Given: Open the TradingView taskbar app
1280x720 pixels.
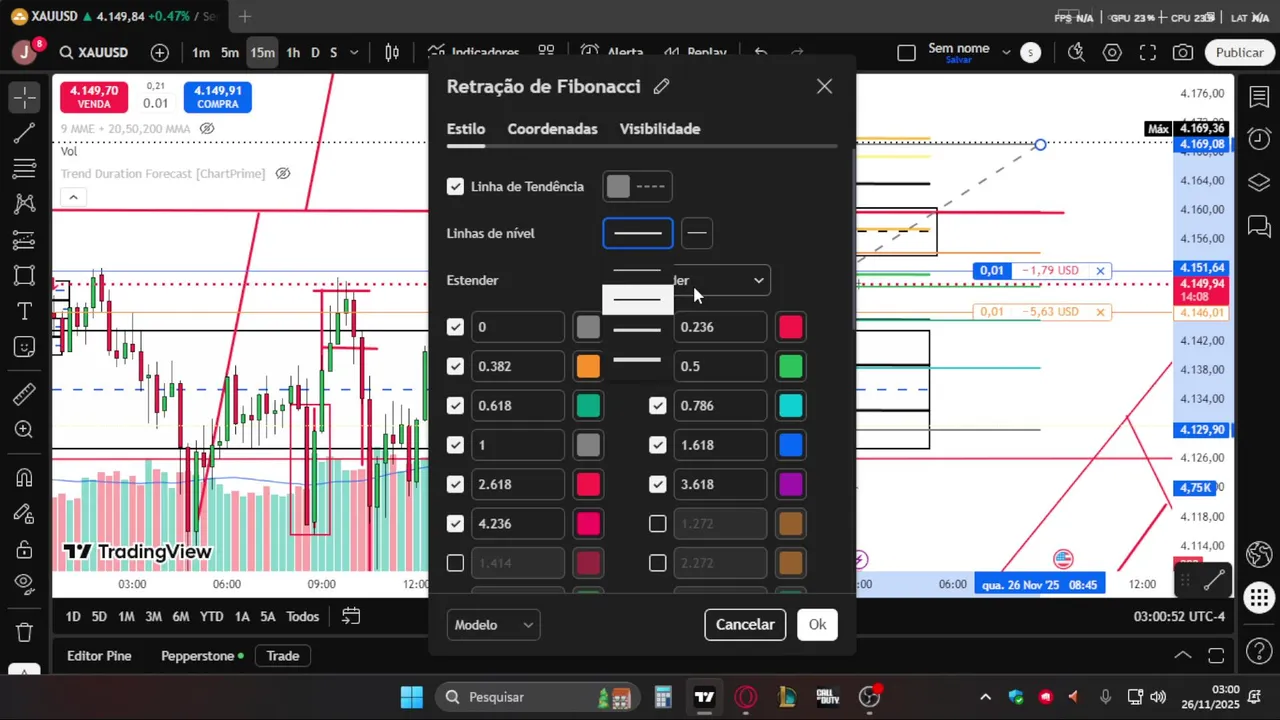Looking at the screenshot, I should (704, 697).
